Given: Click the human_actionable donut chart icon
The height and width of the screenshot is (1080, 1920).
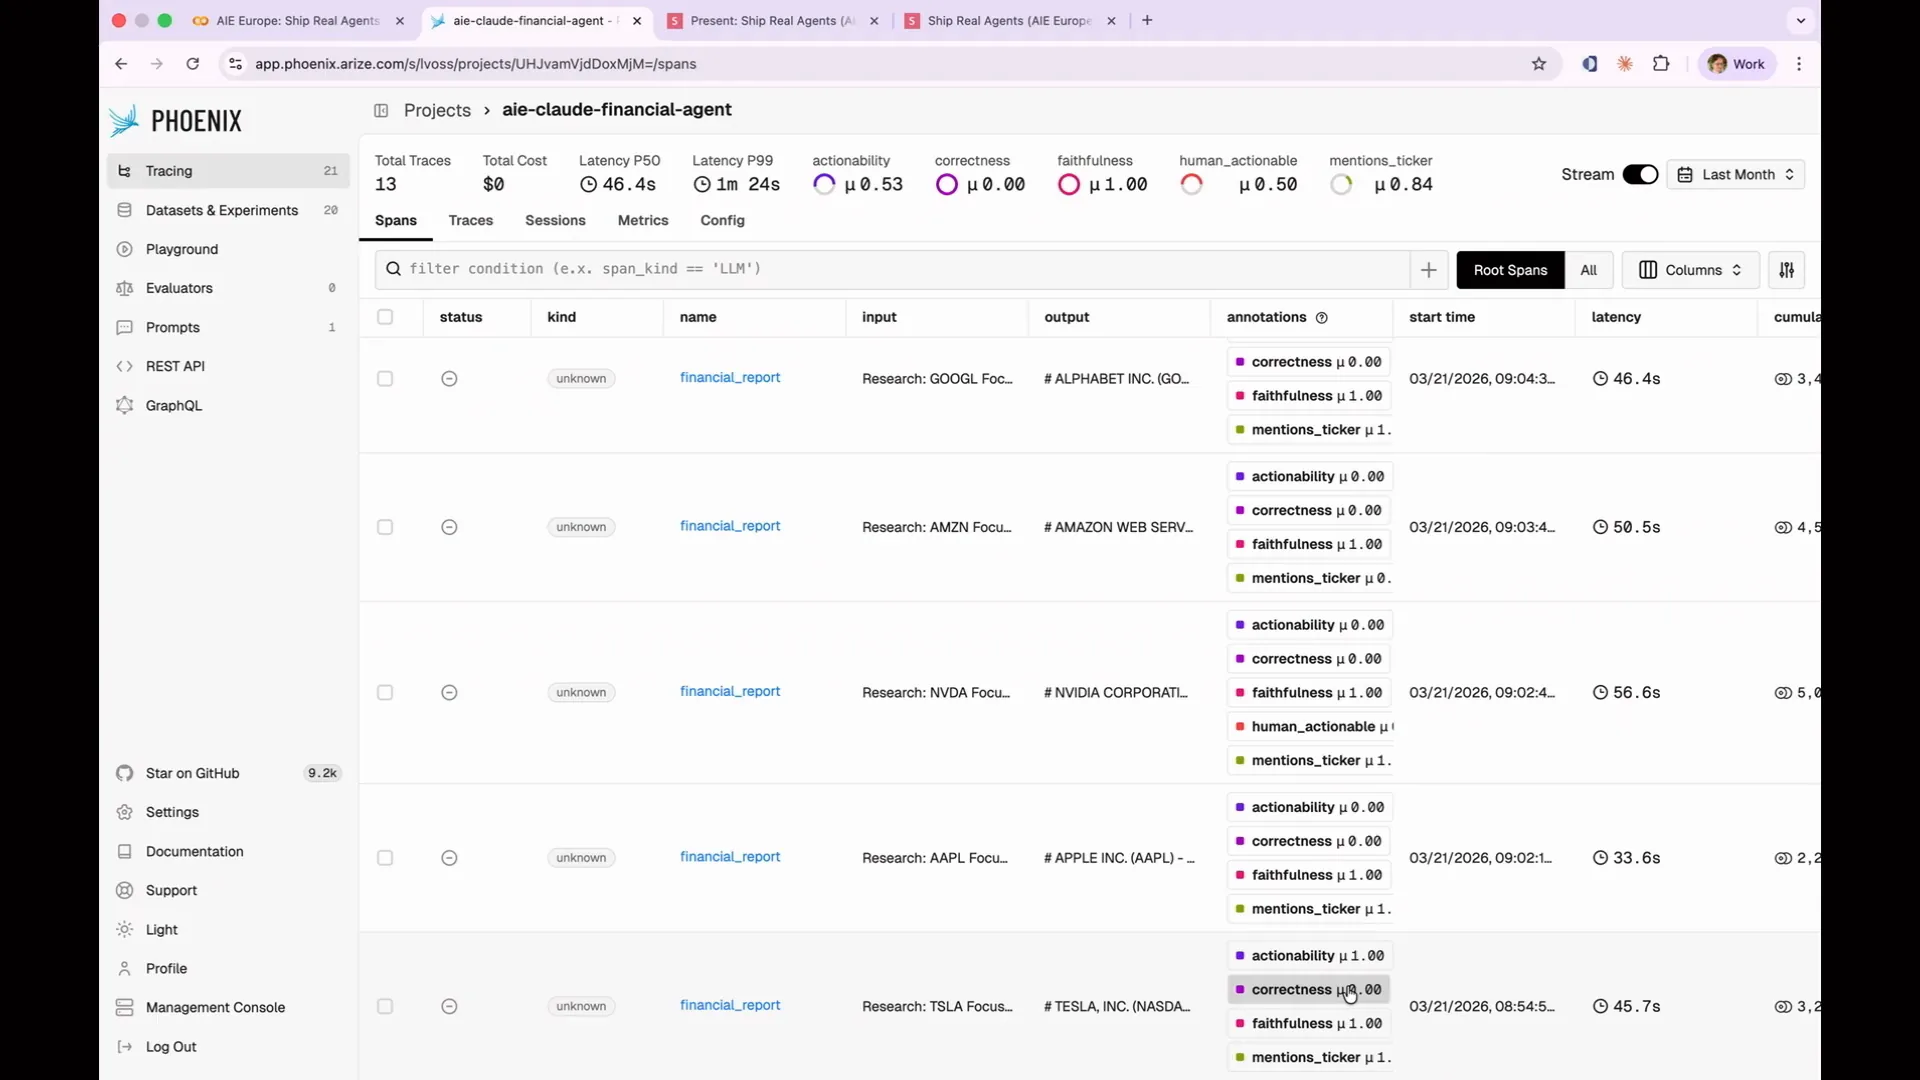Looking at the screenshot, I should (1191, 185).
